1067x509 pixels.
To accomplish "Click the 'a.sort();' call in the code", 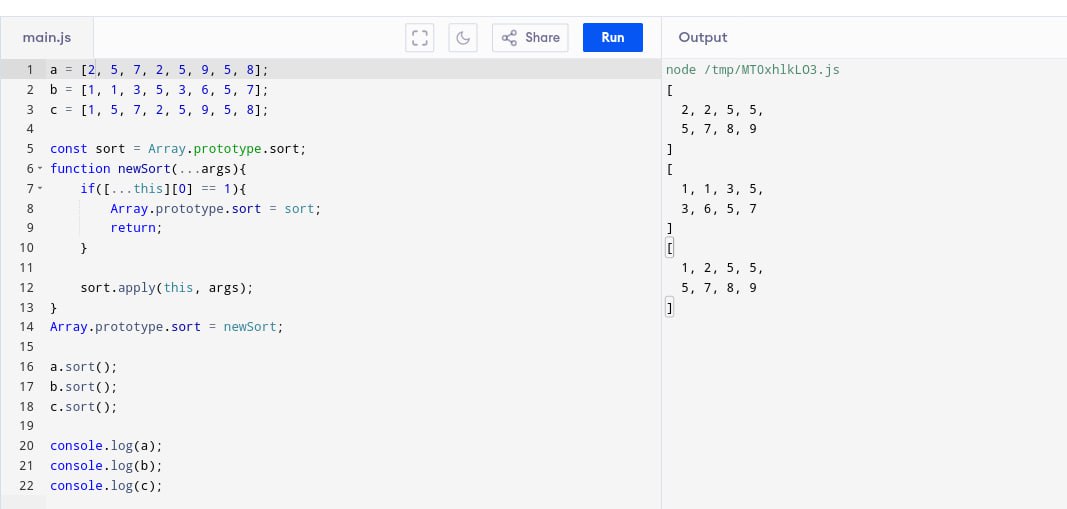I will pyautogui.click(x=83, y=367).
